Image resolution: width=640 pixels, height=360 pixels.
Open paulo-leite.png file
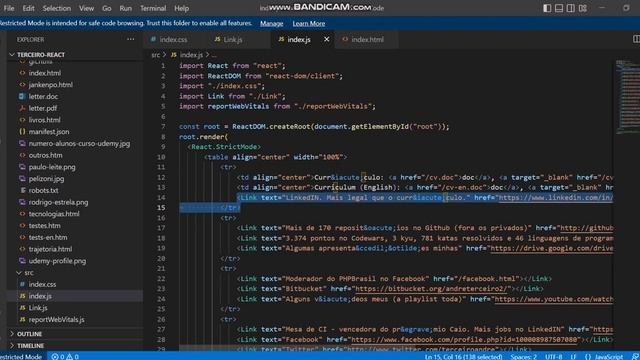click(52, 167)
